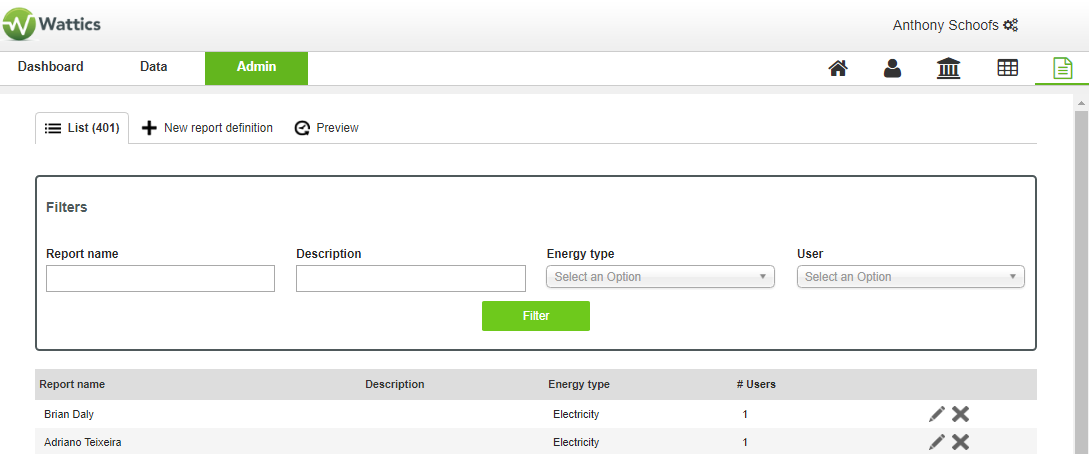The image size is (1089, 454).
Task: Delete the Brian Daly report
Action: coord(960,414)
